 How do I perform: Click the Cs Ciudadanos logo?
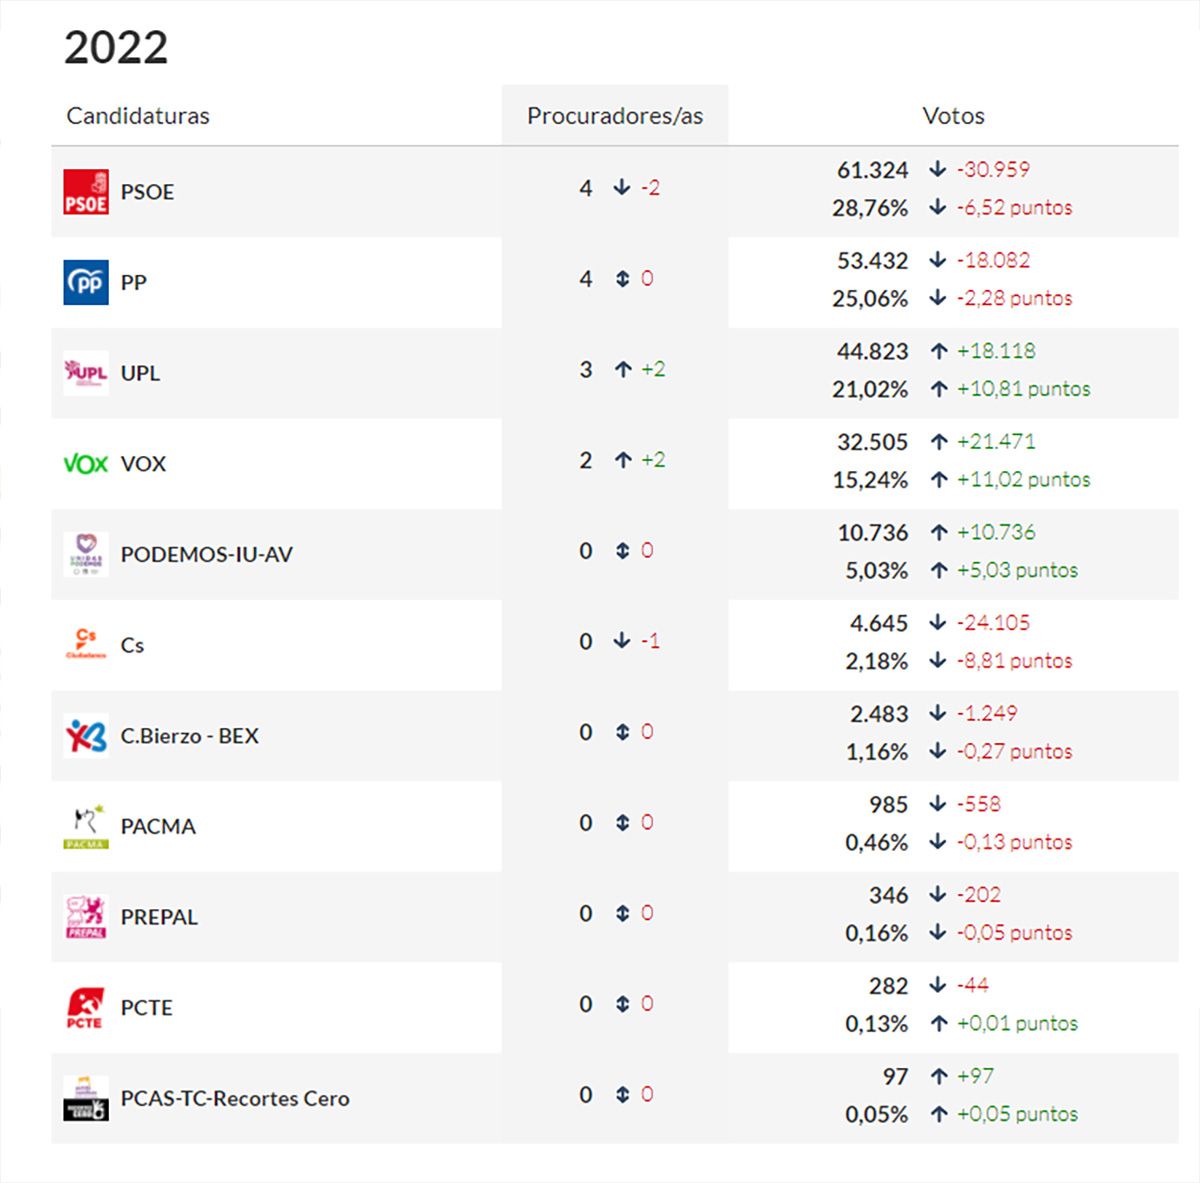pos(86,644)
